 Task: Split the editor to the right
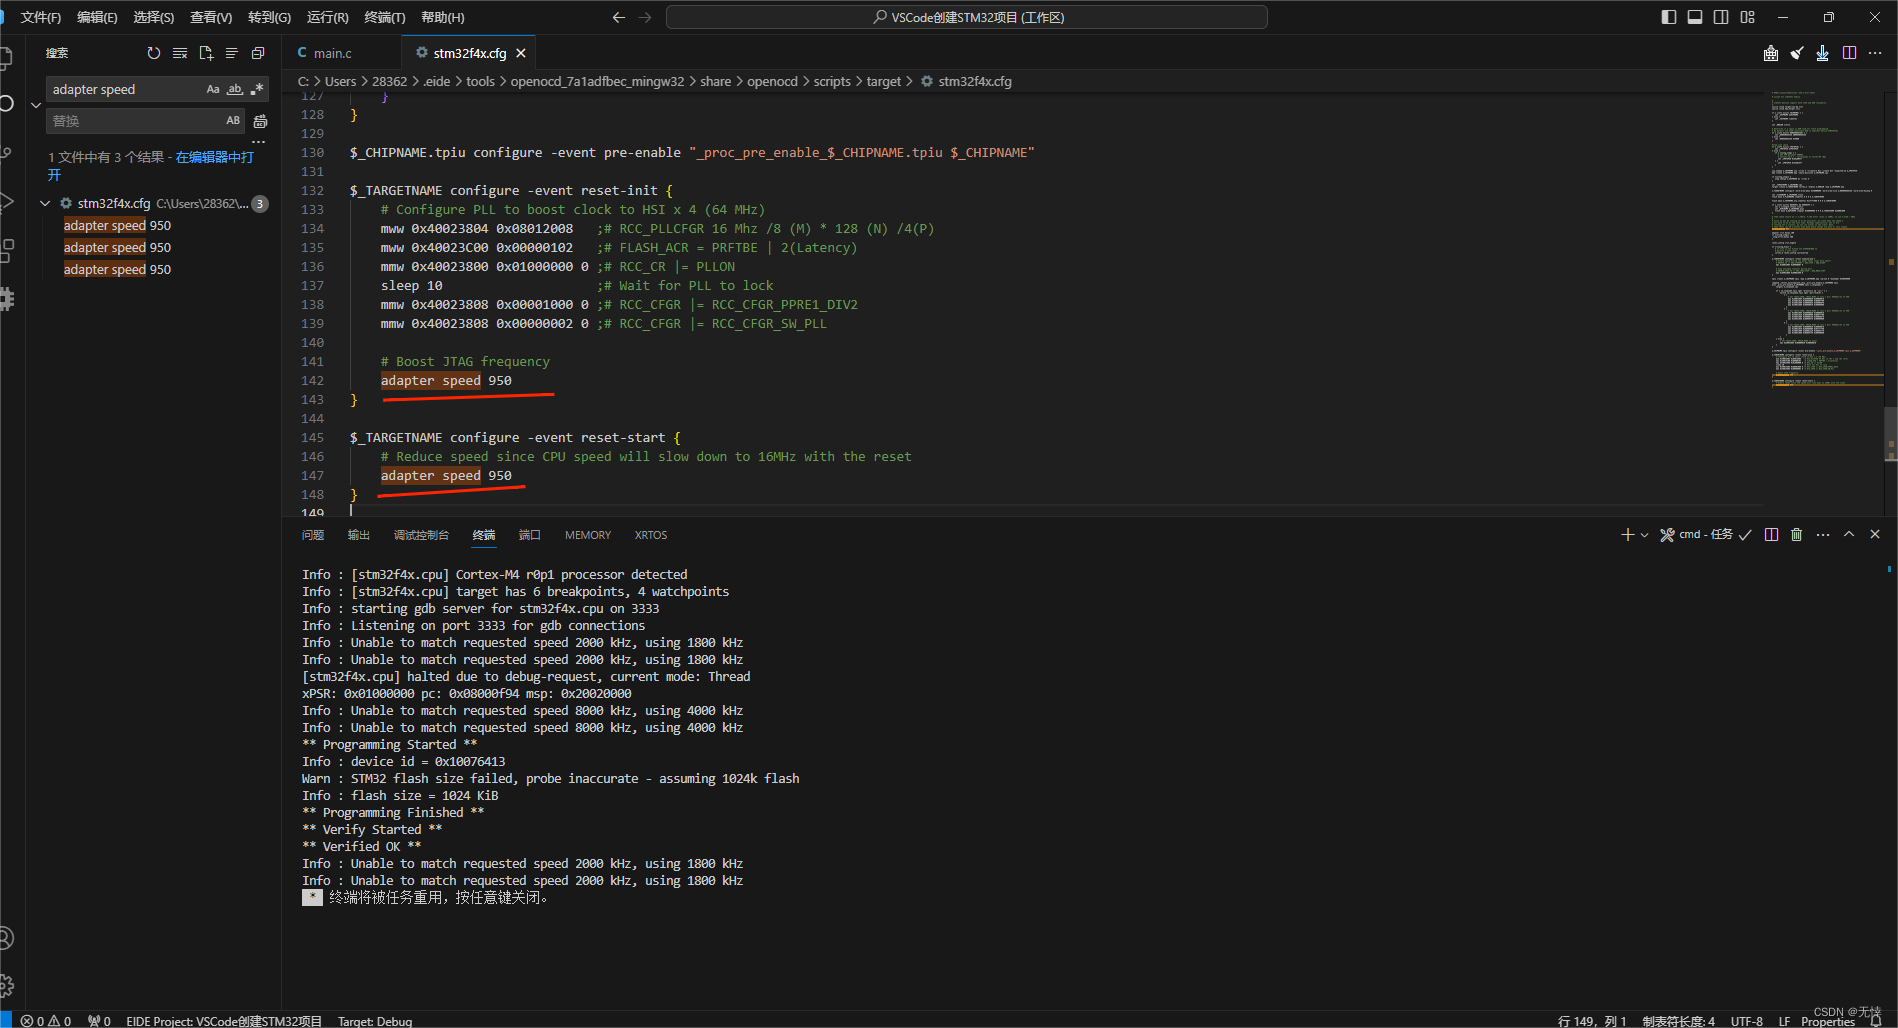coord(1849,53)
